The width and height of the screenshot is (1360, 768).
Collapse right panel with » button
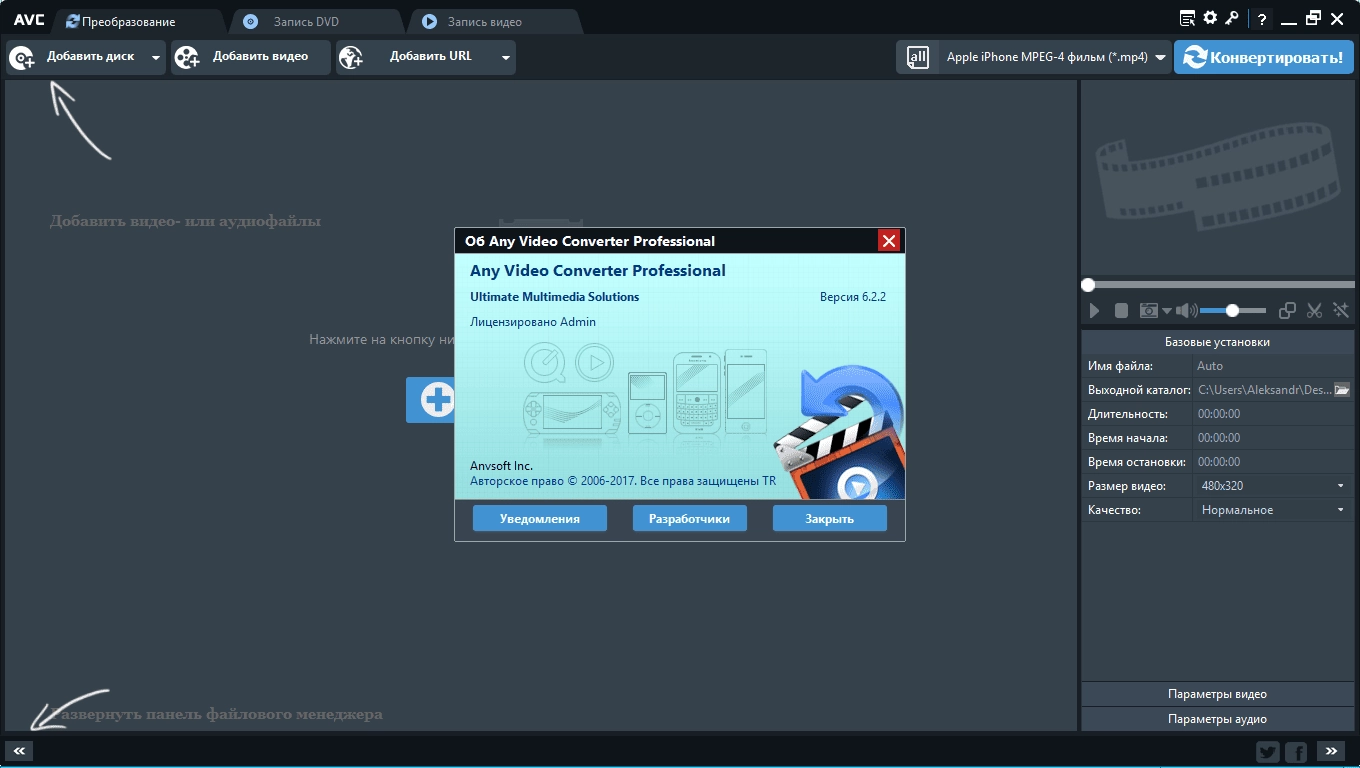point(1330,750)
